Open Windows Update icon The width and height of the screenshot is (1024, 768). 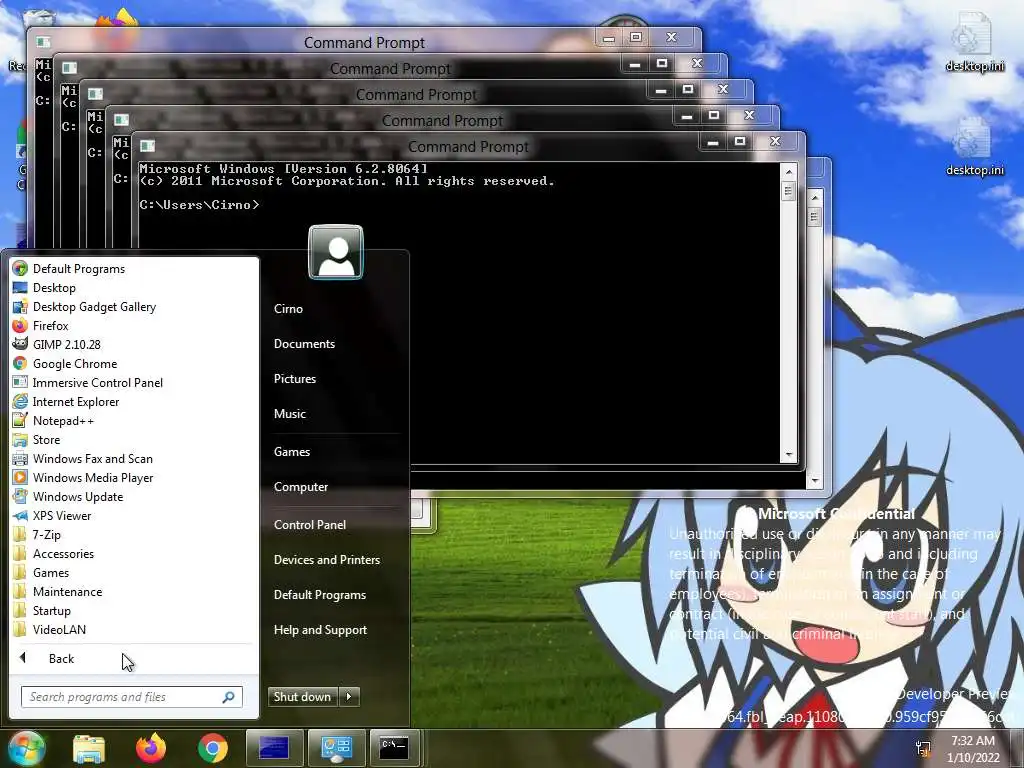[x=20, y=496]
